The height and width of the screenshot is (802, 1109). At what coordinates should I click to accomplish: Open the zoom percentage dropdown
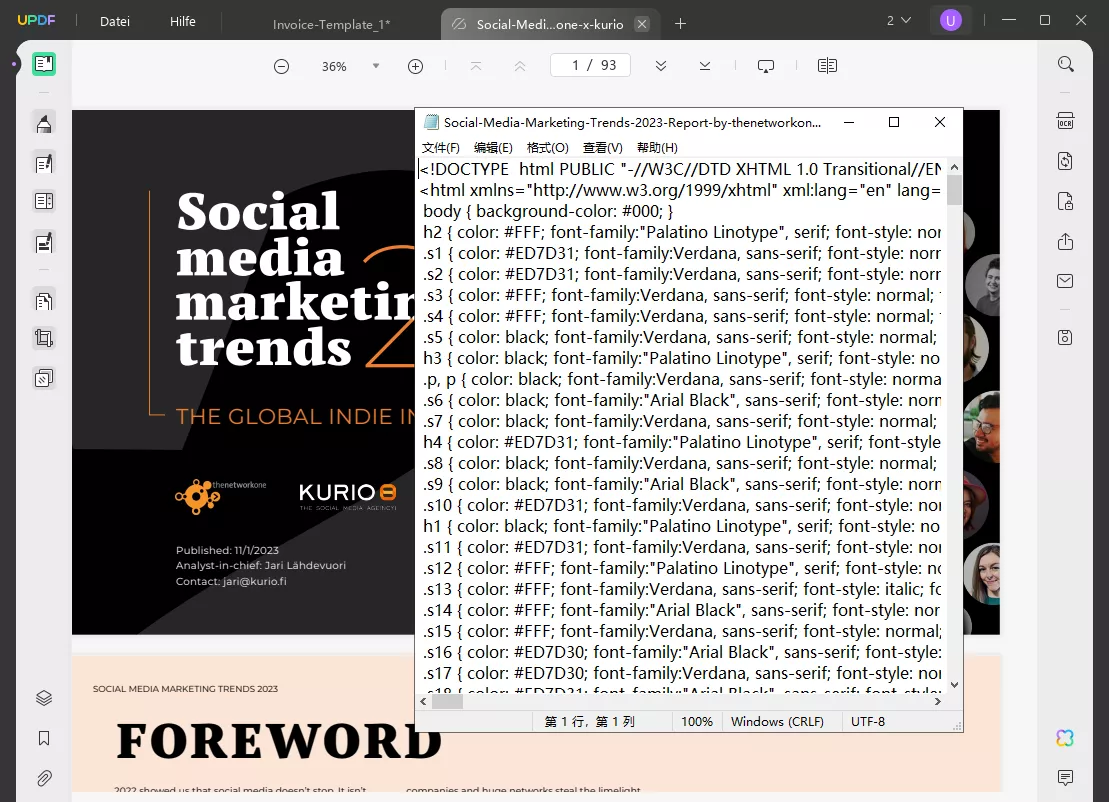click(375, 65)
